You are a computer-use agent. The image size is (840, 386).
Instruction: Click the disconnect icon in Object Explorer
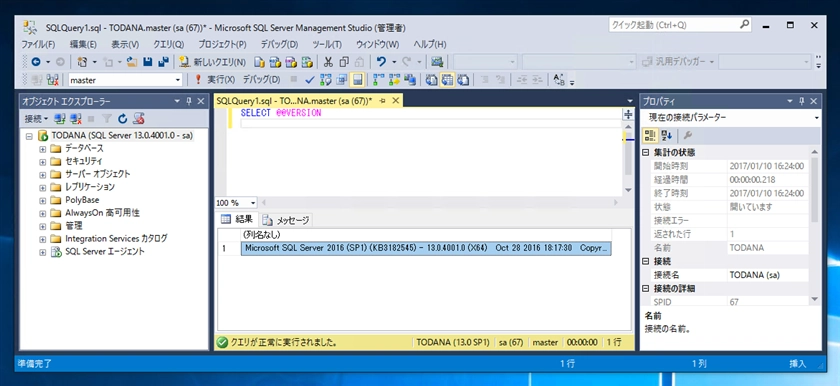(76, 118)
